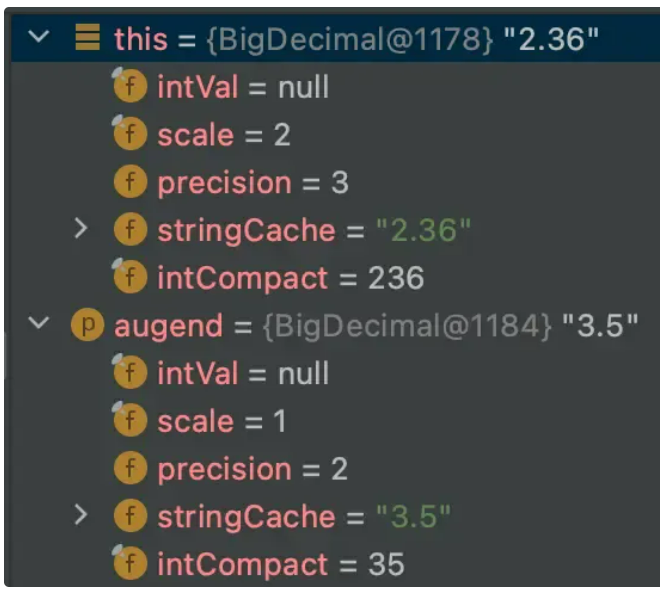The image size is (660, 593).
Task: Click the field icon beside intCompact = 236
Action: point(130,276)
